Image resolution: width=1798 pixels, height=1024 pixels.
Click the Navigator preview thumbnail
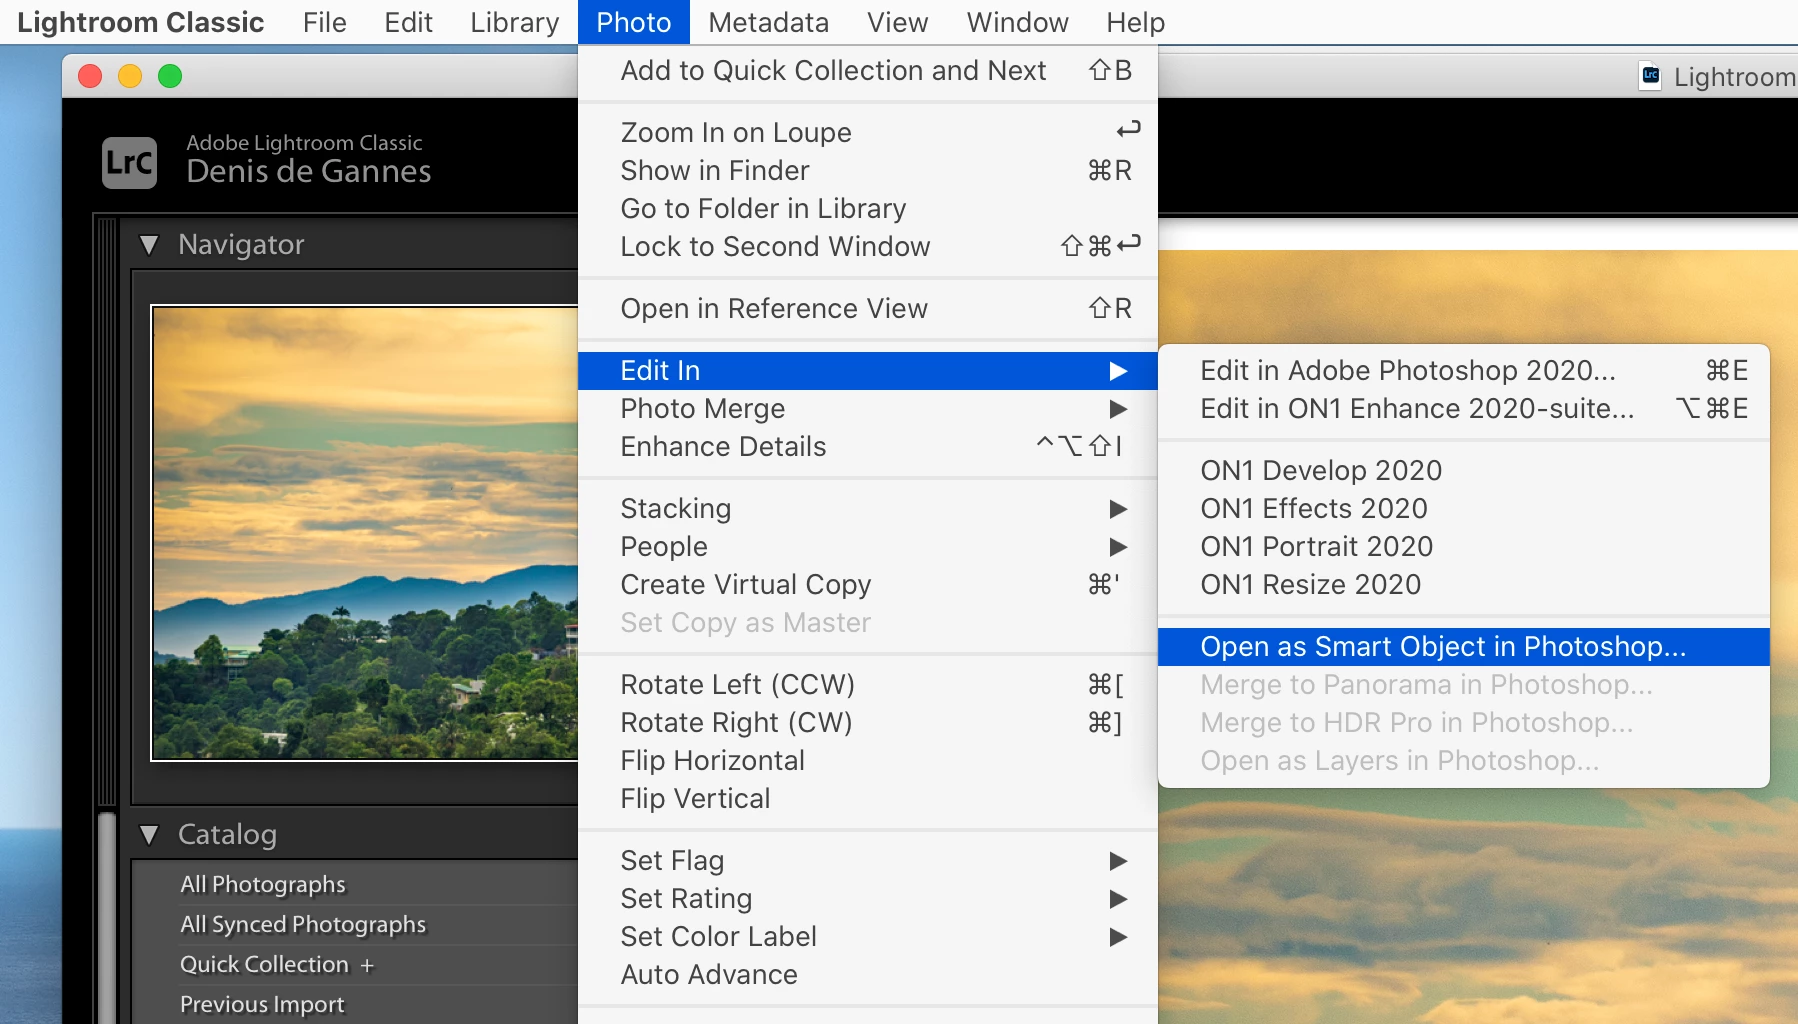click(365, 533)
